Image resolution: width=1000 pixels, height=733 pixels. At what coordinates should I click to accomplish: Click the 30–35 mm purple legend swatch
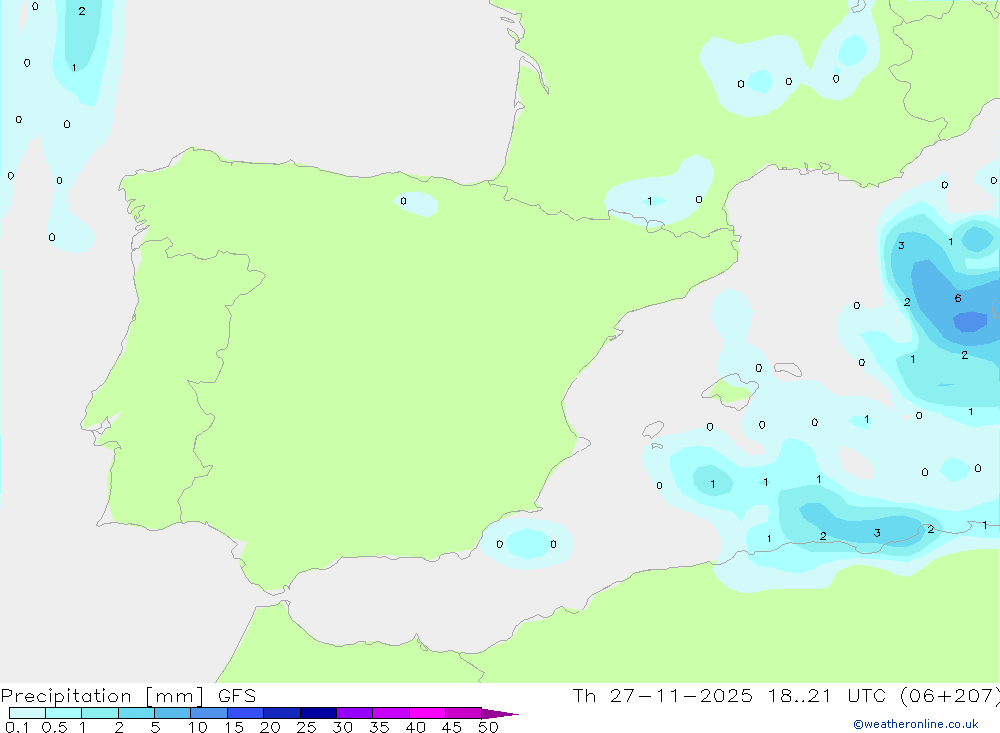coord(355,713)
